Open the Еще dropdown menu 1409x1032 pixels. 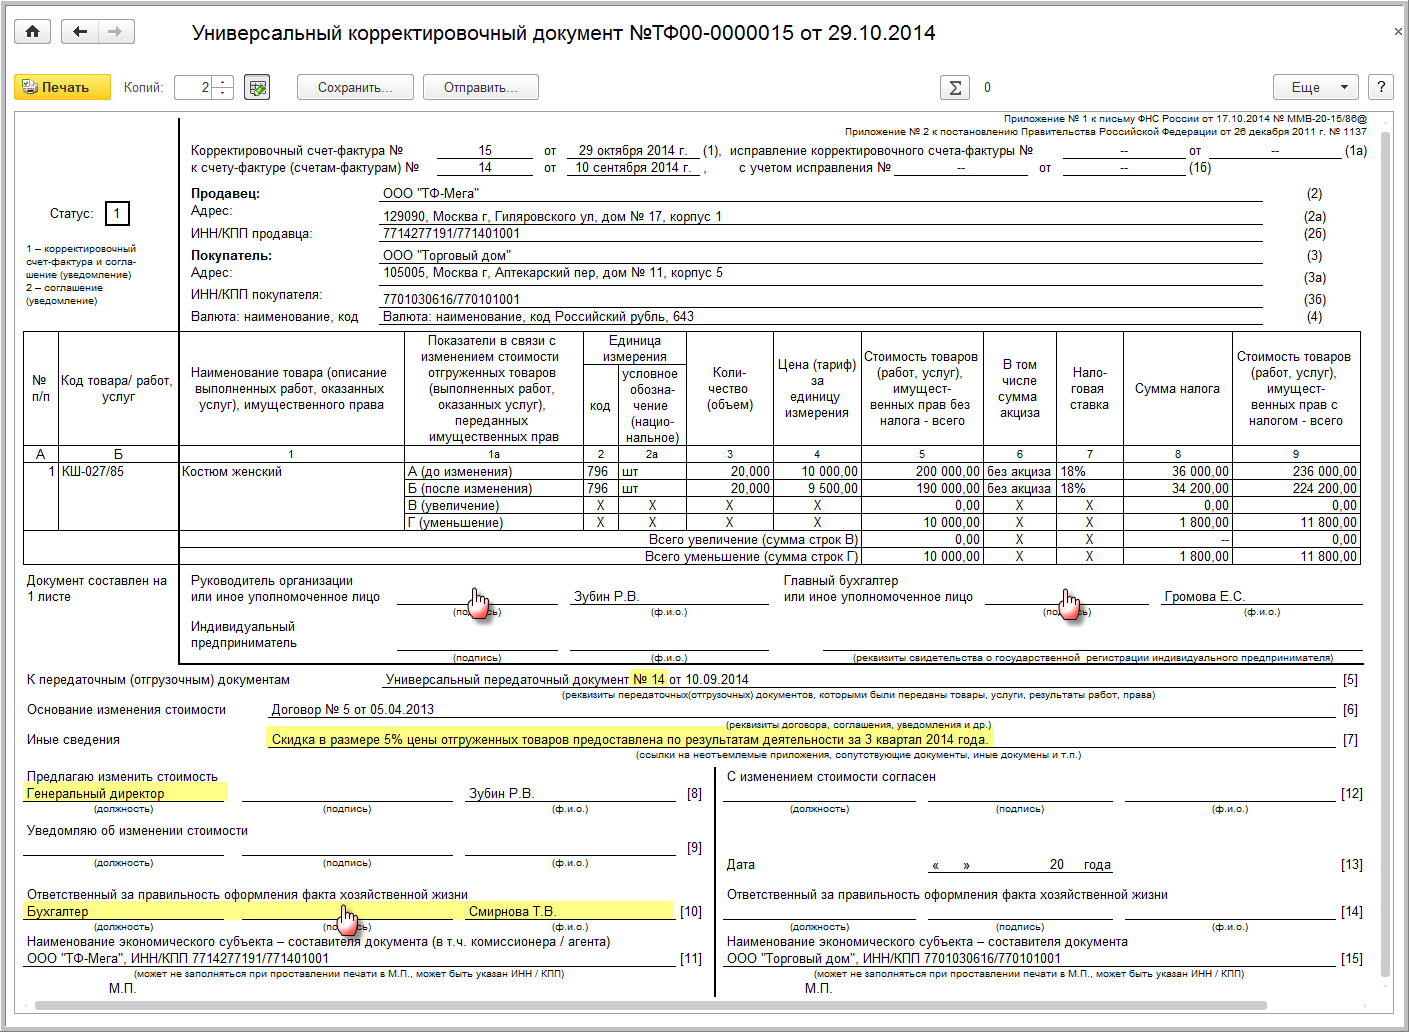1315,87
